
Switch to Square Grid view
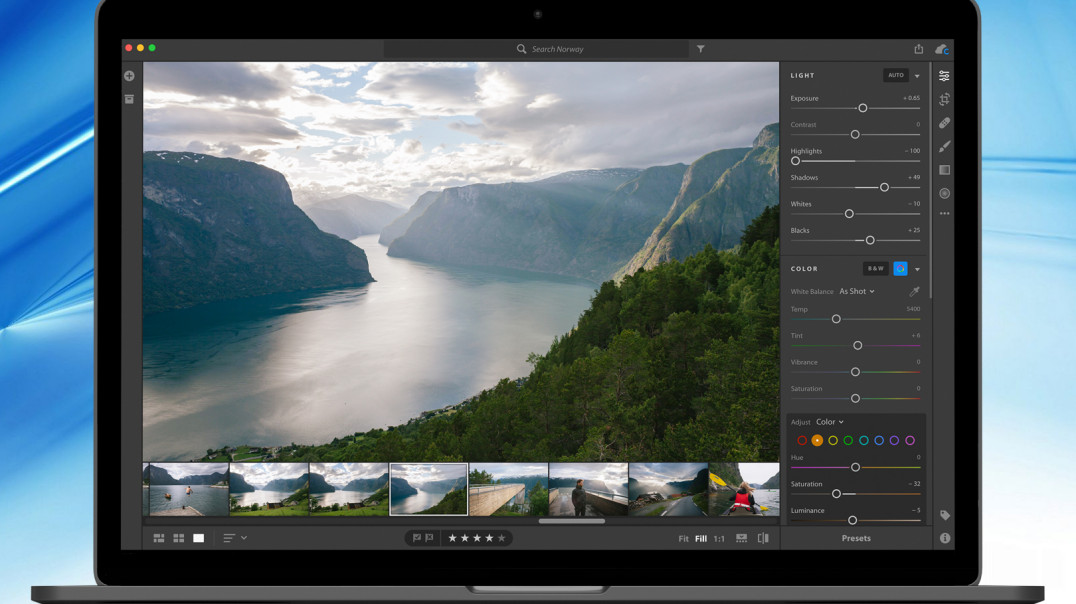click(x=178, y=538)
